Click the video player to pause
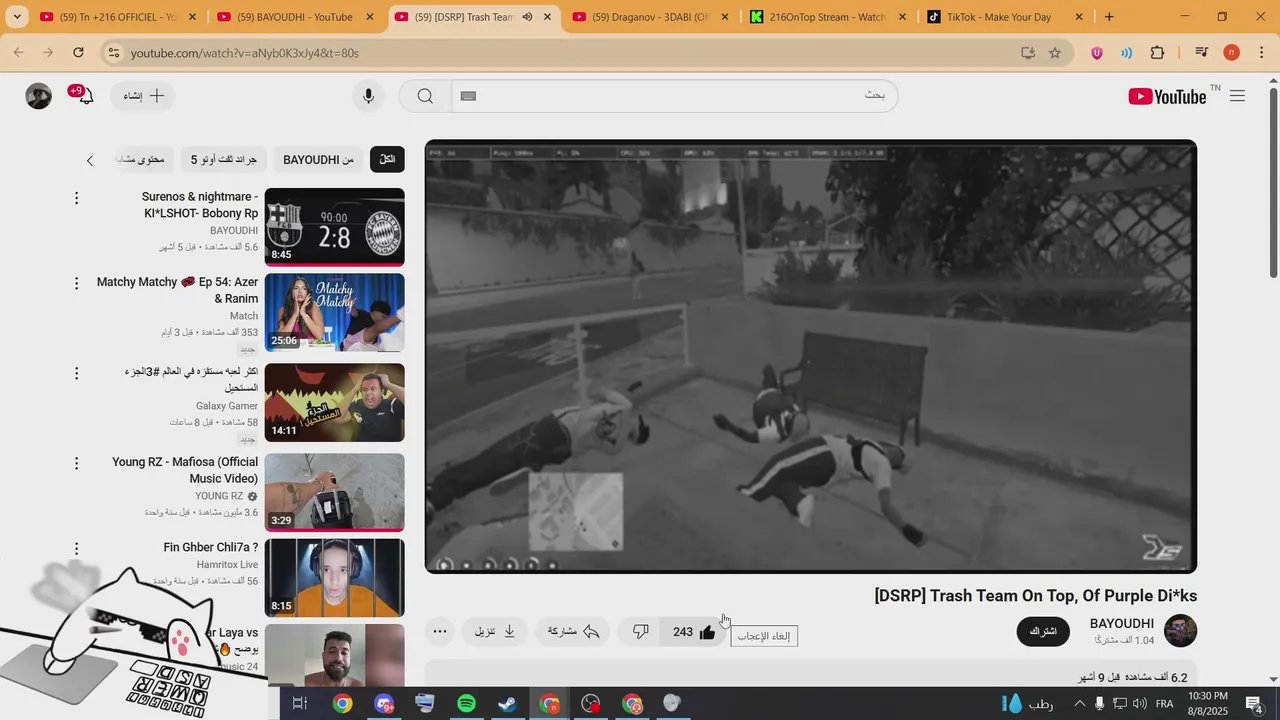Screen dimensions: 1280x720 pyautogui.click(x=811, y=357)
